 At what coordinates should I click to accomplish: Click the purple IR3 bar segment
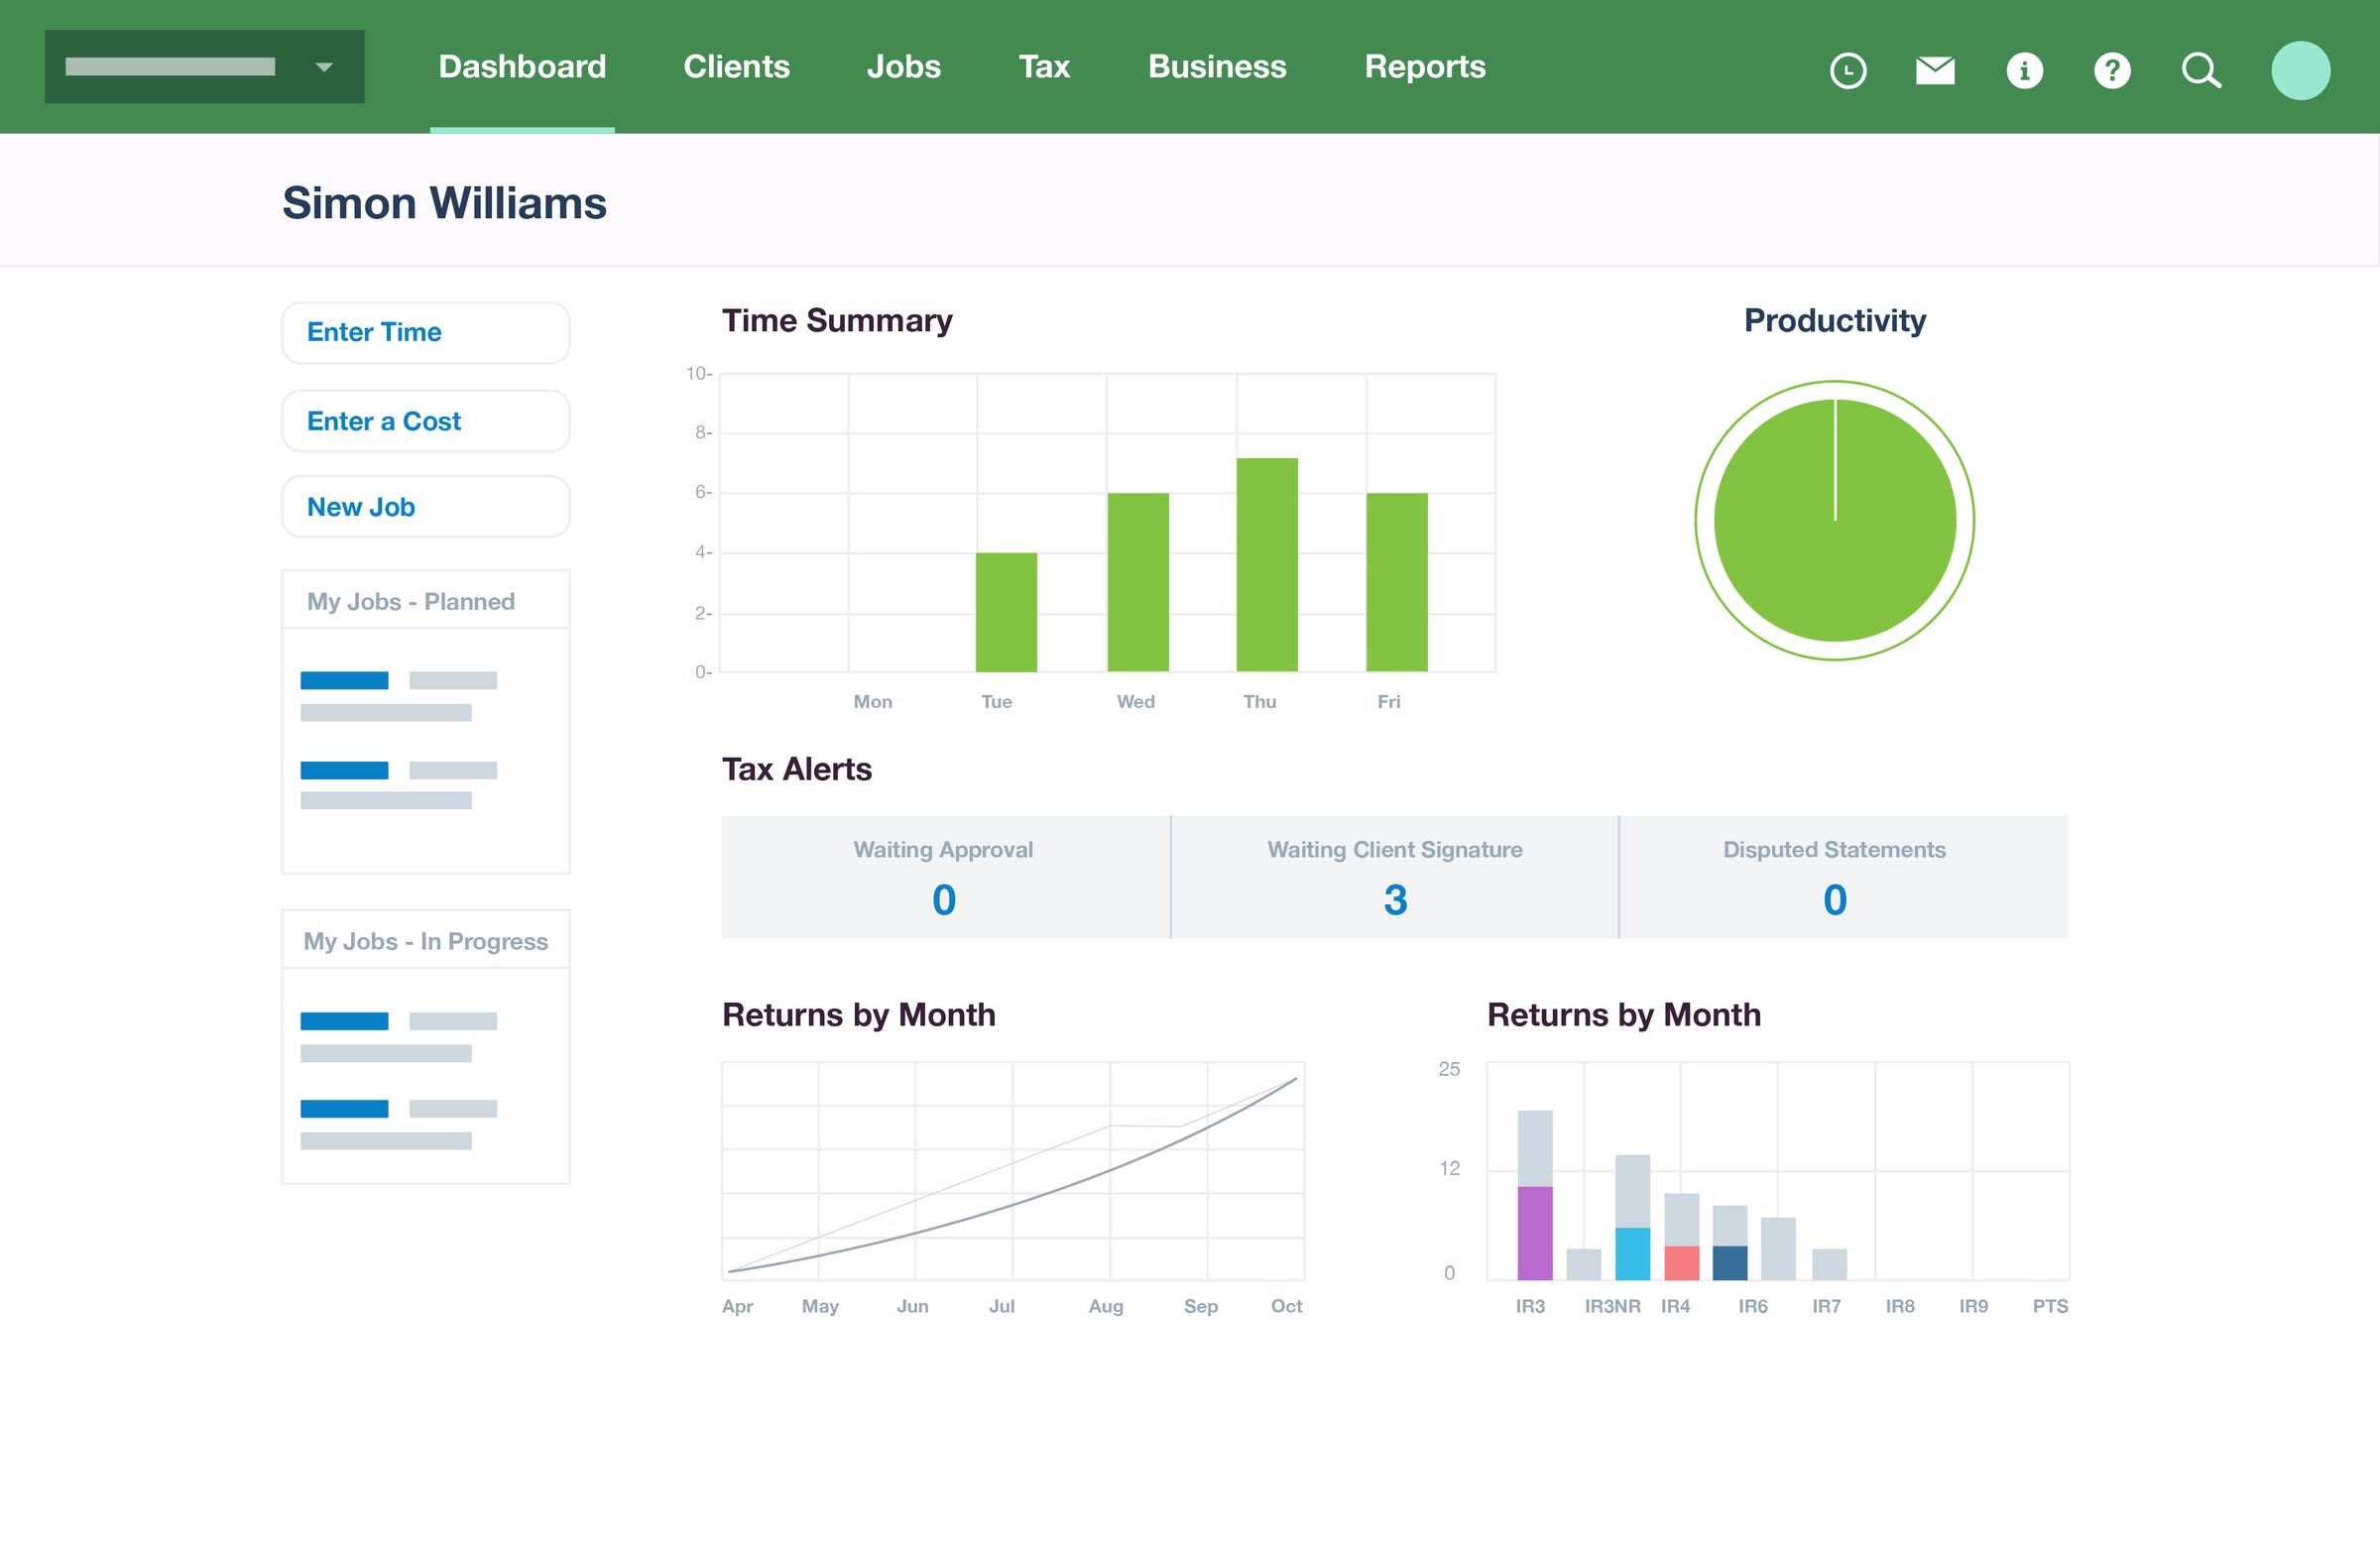1534,1232
